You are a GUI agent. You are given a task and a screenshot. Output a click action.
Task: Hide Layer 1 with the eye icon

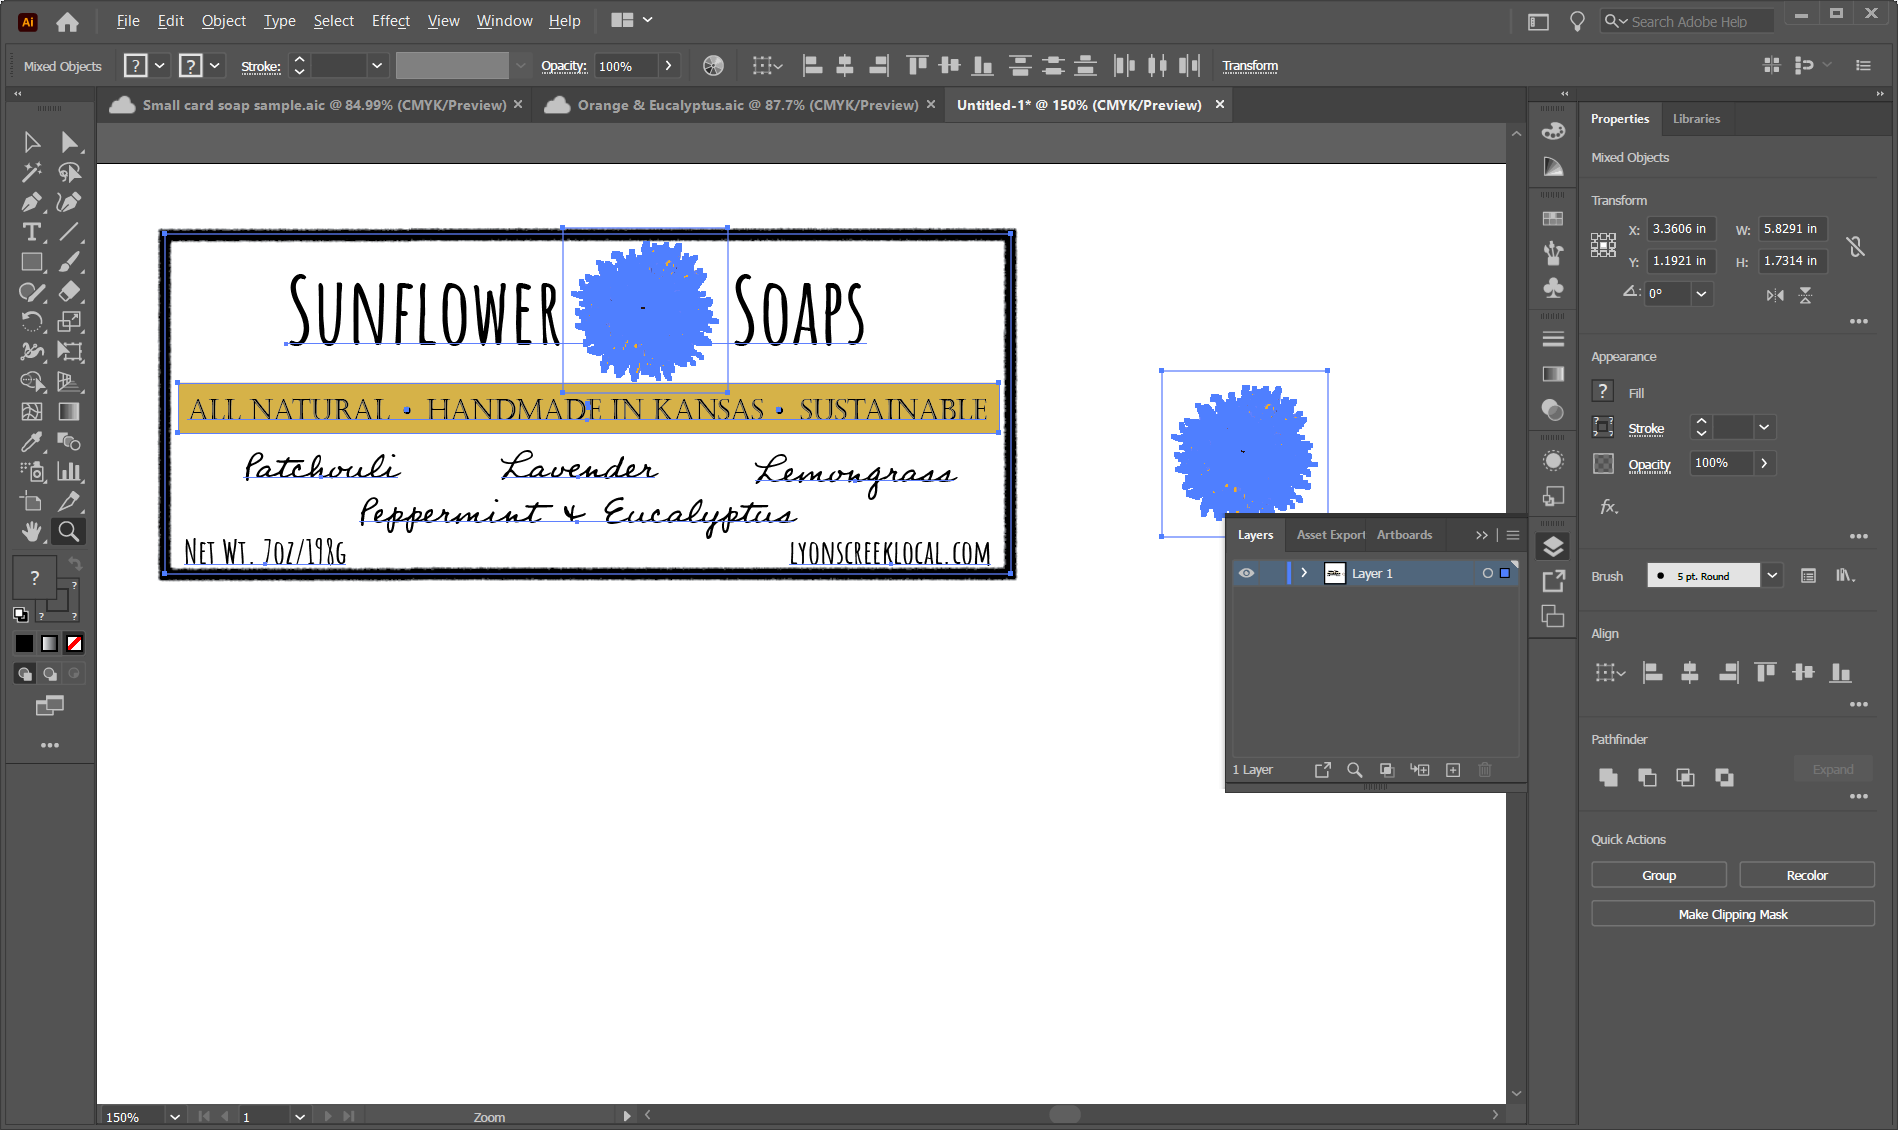pos(1246,573)
